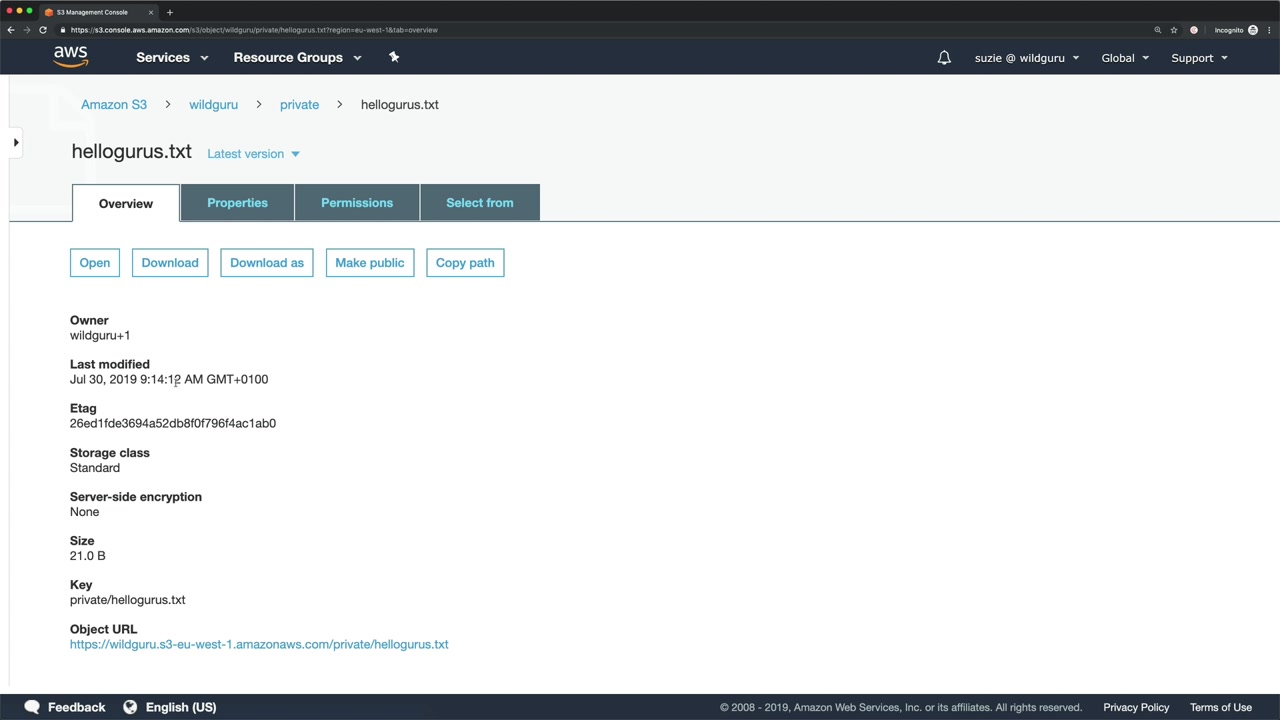Open the Privacy Policy link
The image size is (1280, 720).
(1136, 707)
